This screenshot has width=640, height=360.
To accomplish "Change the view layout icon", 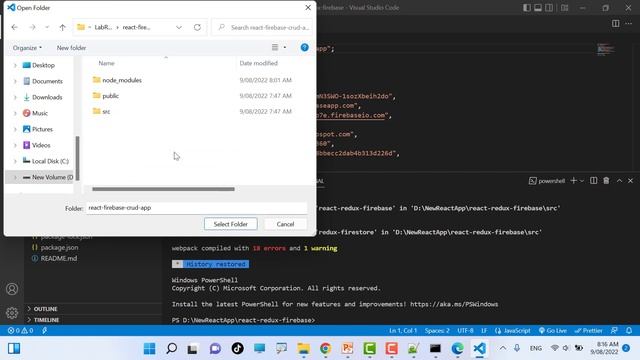I will [275, 47].
